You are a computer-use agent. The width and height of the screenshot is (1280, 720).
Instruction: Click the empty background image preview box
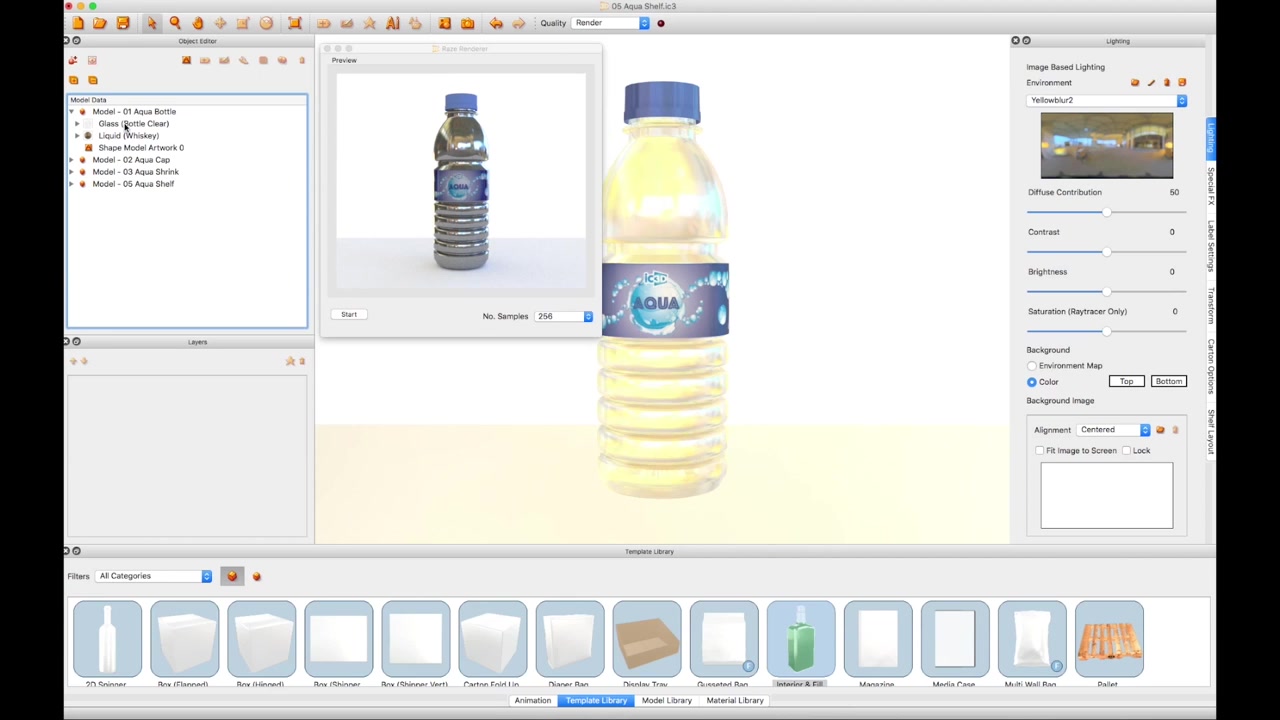coord(1106,495)
